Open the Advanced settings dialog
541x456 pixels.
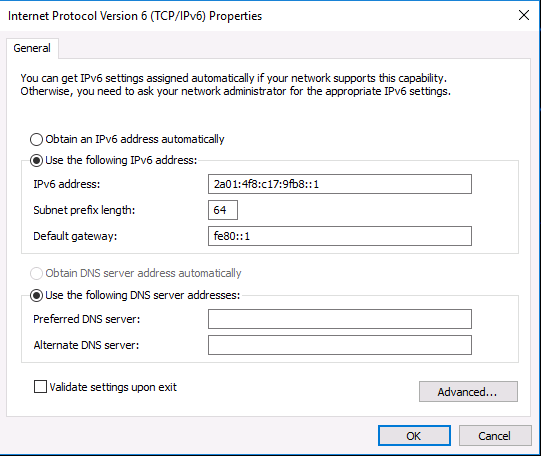pyautogui.click(x=468, y=391)
